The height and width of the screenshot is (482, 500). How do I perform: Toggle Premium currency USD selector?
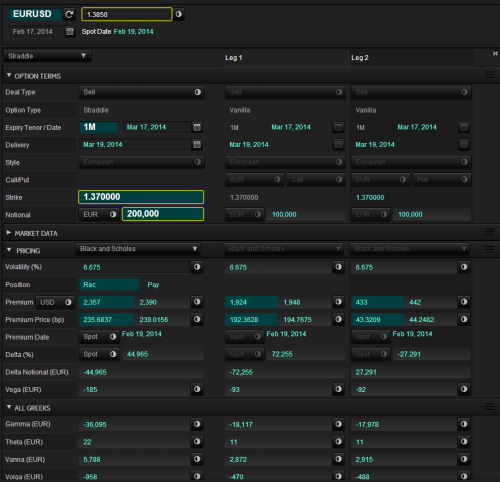point(55,302)
